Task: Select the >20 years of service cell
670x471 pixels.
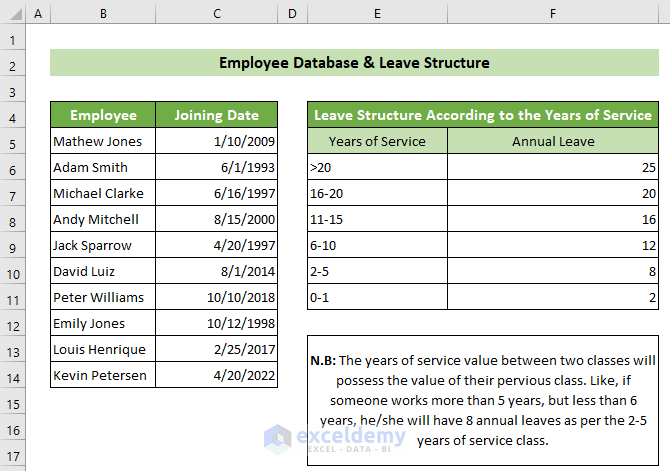Action: 376,167
